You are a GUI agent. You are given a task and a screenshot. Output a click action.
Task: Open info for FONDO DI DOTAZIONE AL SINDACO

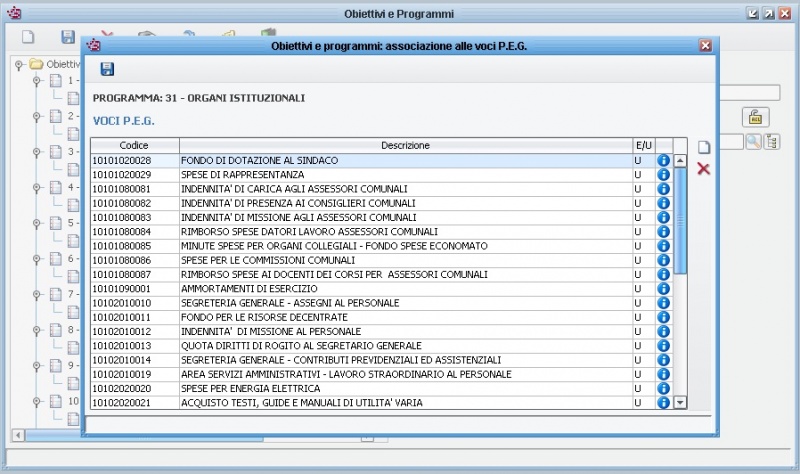click(663, 160)
